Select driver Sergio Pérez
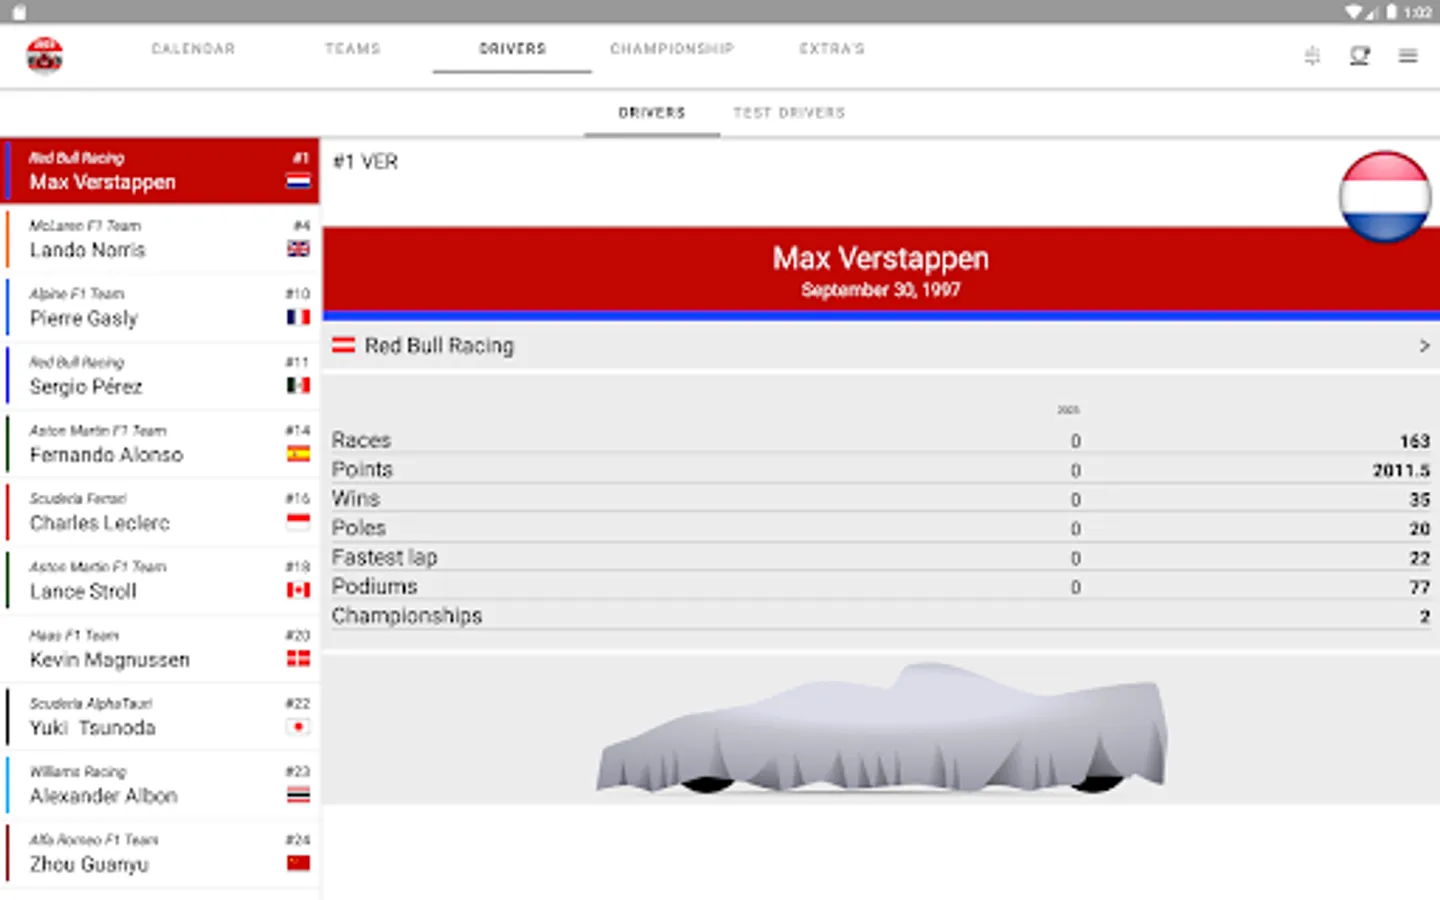The height and width of the screenshot is (900, 1440). point(160,376)
